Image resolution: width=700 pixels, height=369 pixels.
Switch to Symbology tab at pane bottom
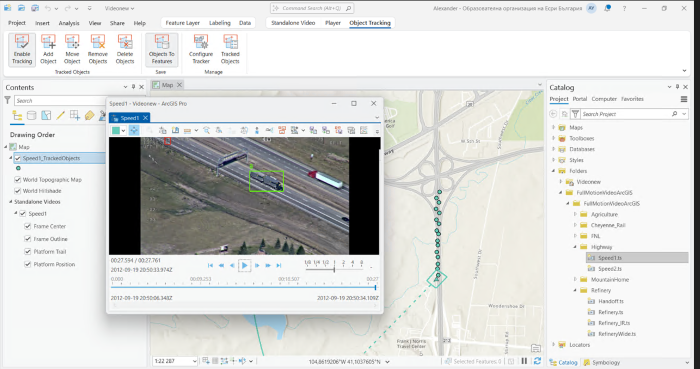(x=601, y=362)
